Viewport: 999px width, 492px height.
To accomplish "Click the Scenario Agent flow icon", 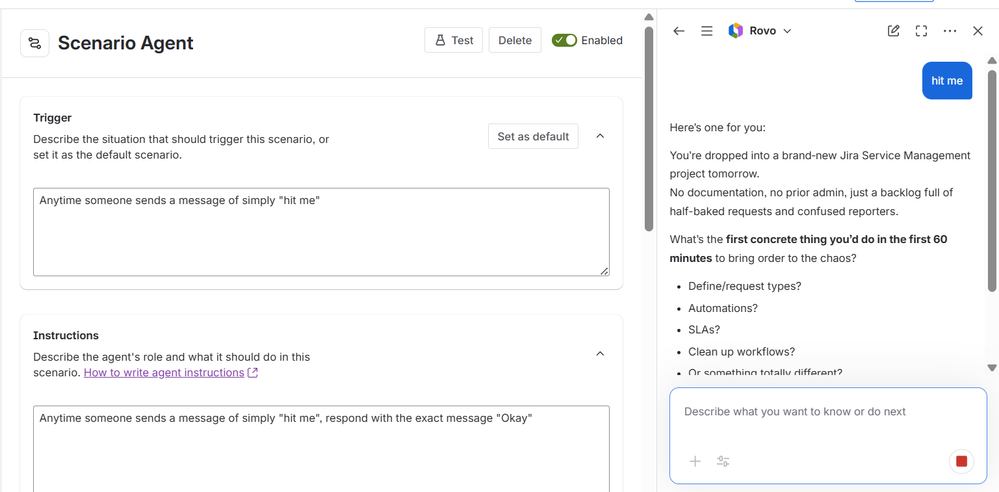I will point(35,43).
